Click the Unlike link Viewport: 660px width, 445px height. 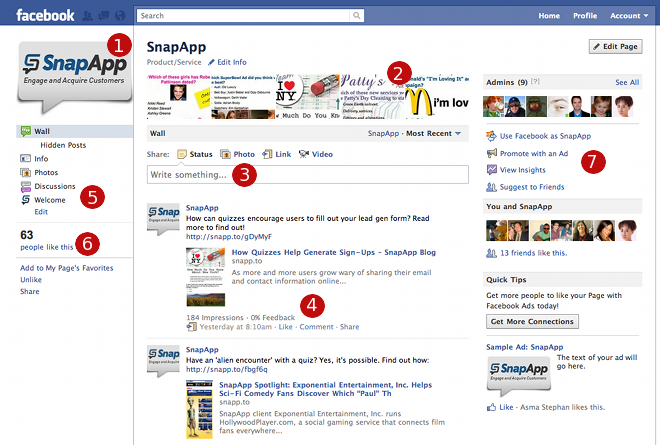click(31, 280)
